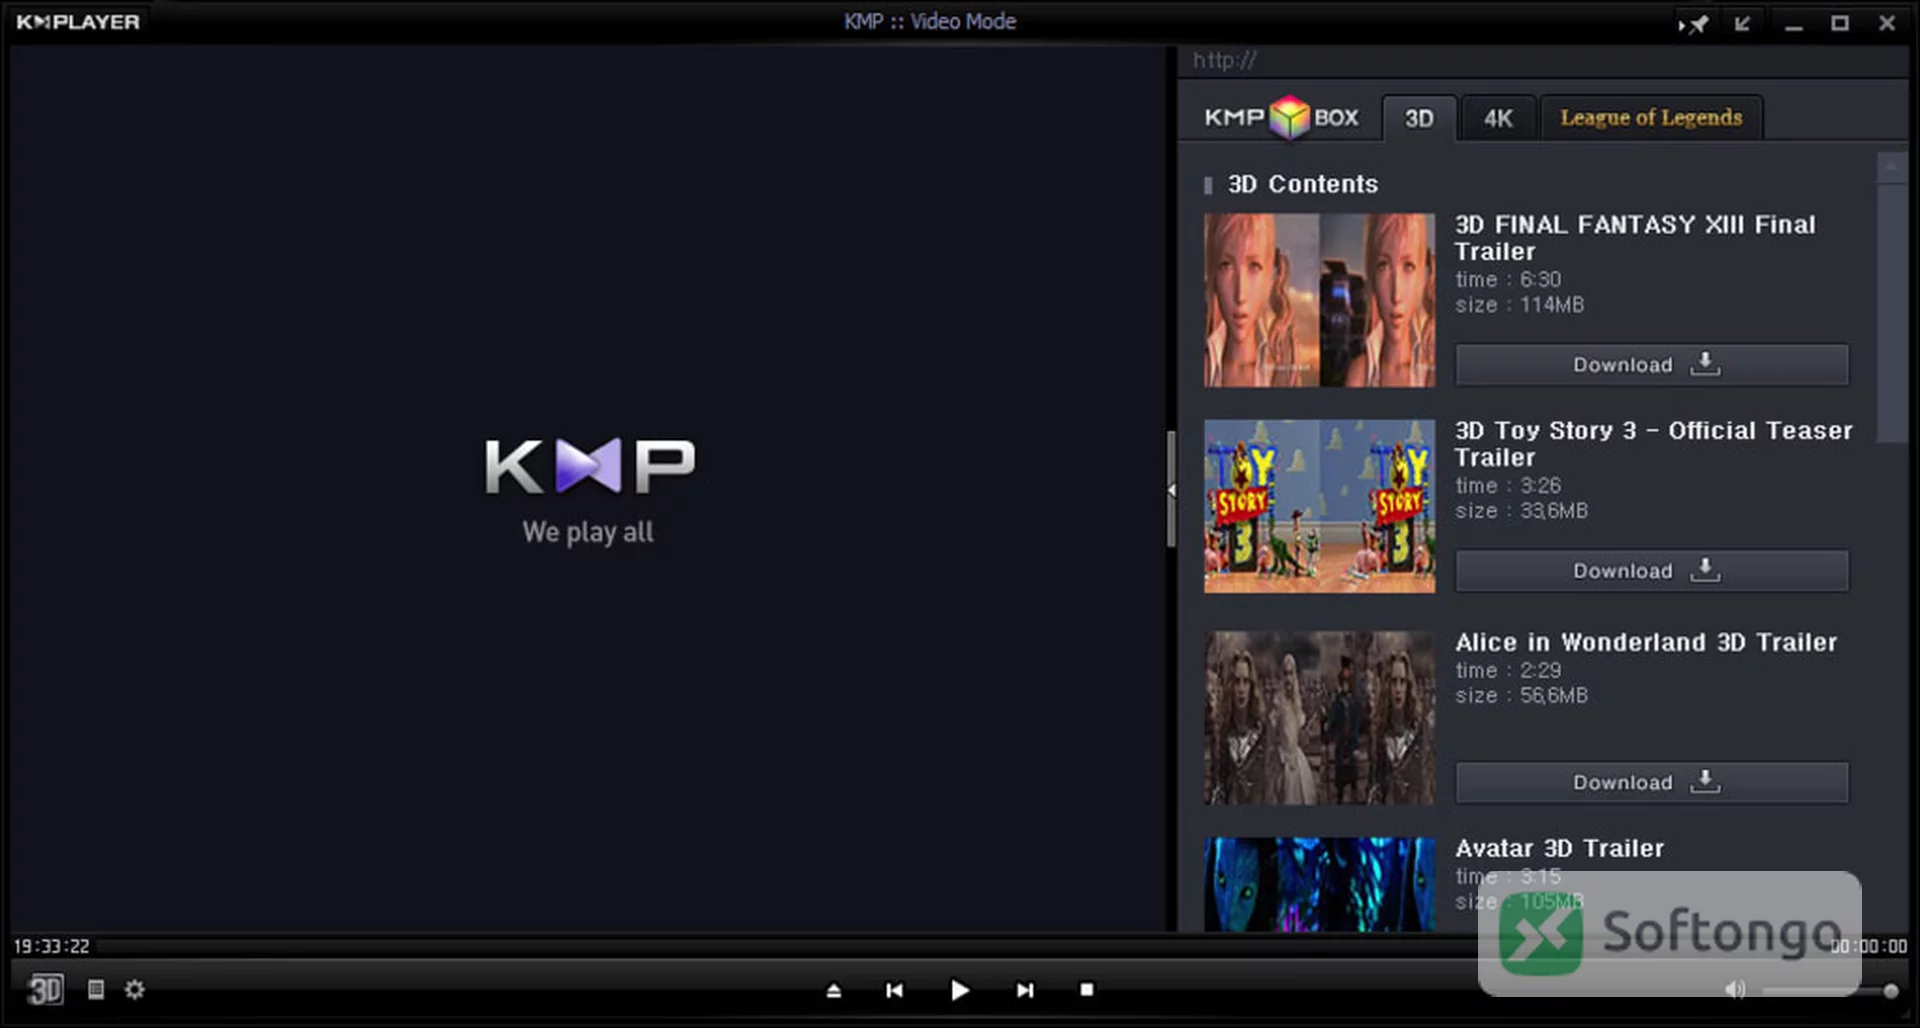
Task: Click the eject/open file button
Action: pos(834,990)
